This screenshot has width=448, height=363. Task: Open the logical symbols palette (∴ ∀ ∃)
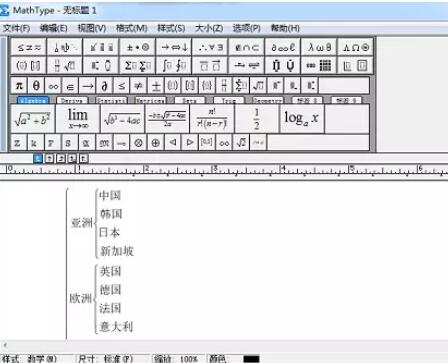pos(210,47)
